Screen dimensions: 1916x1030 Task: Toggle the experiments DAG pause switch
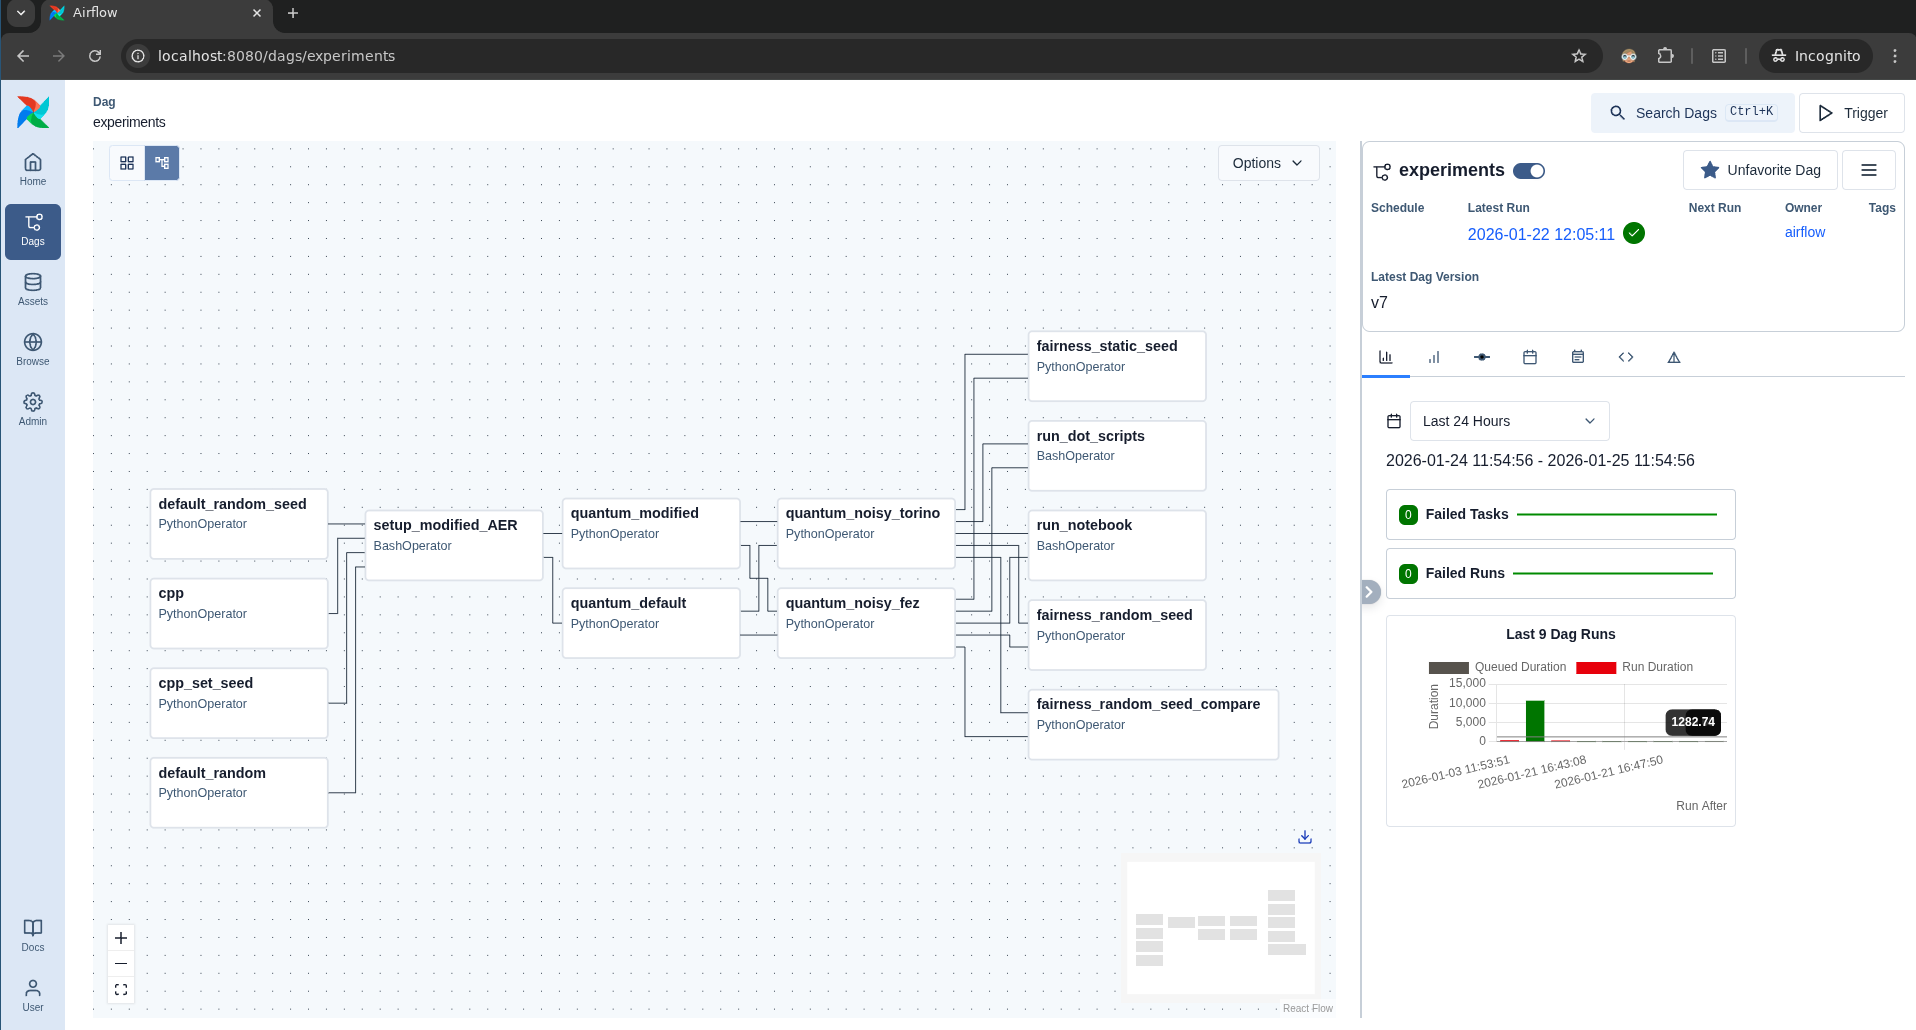1528,171
